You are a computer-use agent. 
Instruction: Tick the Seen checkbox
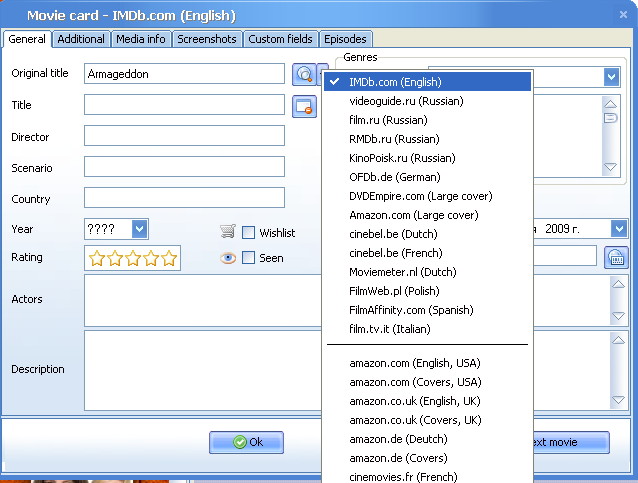[248, 258]
